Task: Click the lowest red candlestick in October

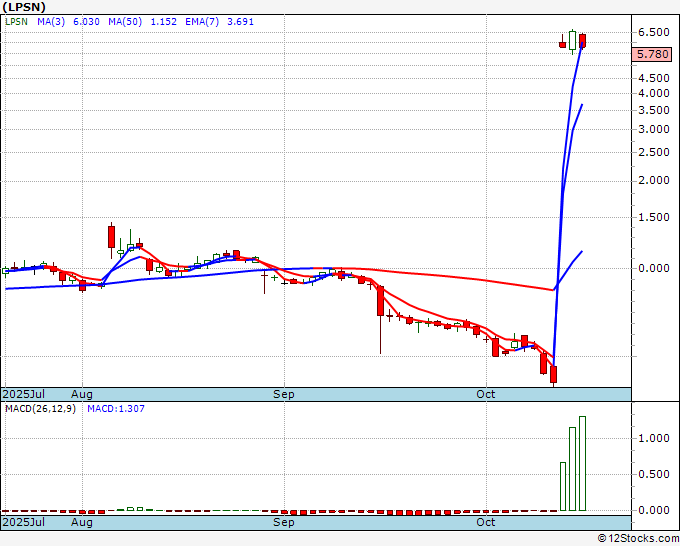Action: 553,375
